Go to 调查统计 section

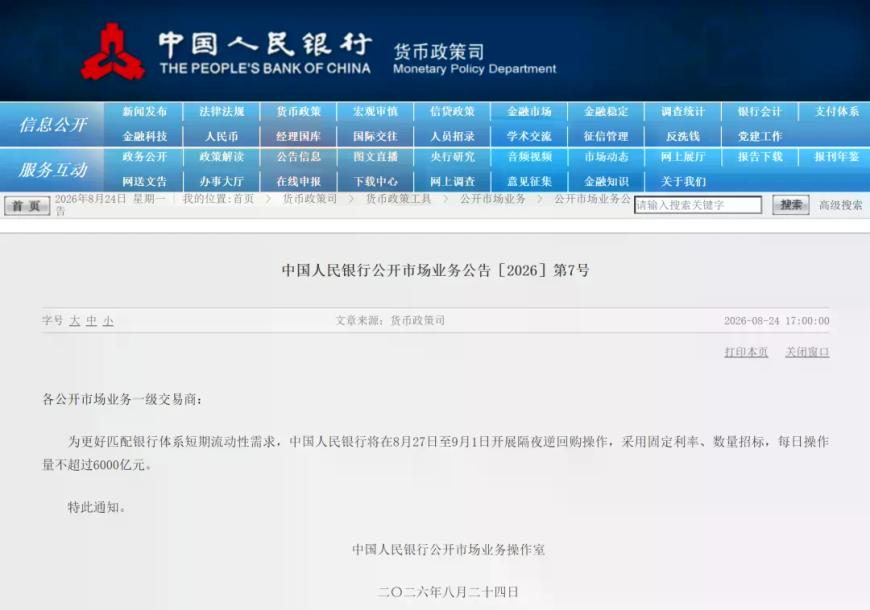click(683, 112)
